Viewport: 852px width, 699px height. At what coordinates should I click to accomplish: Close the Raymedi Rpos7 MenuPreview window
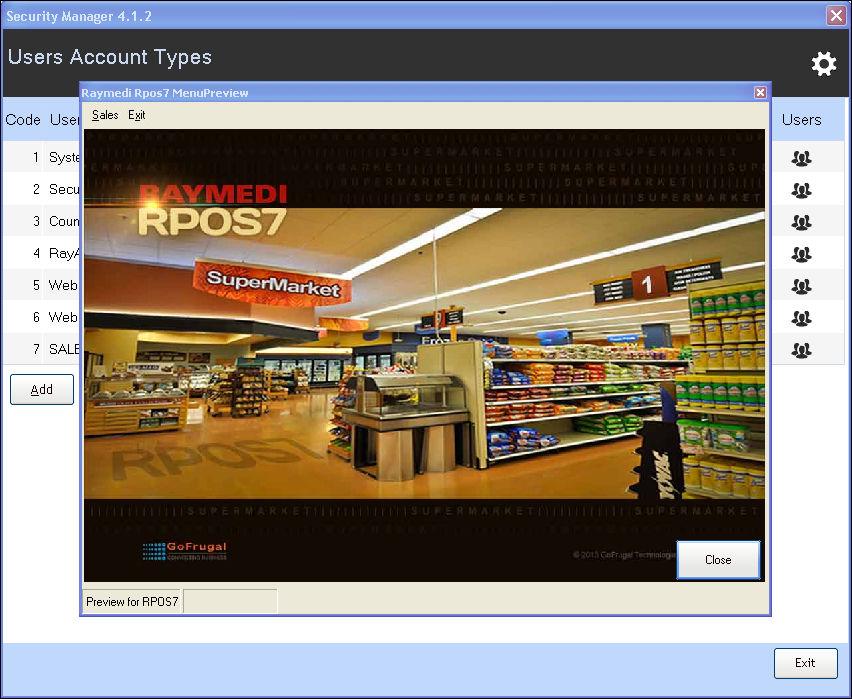[x=760, y=93]
